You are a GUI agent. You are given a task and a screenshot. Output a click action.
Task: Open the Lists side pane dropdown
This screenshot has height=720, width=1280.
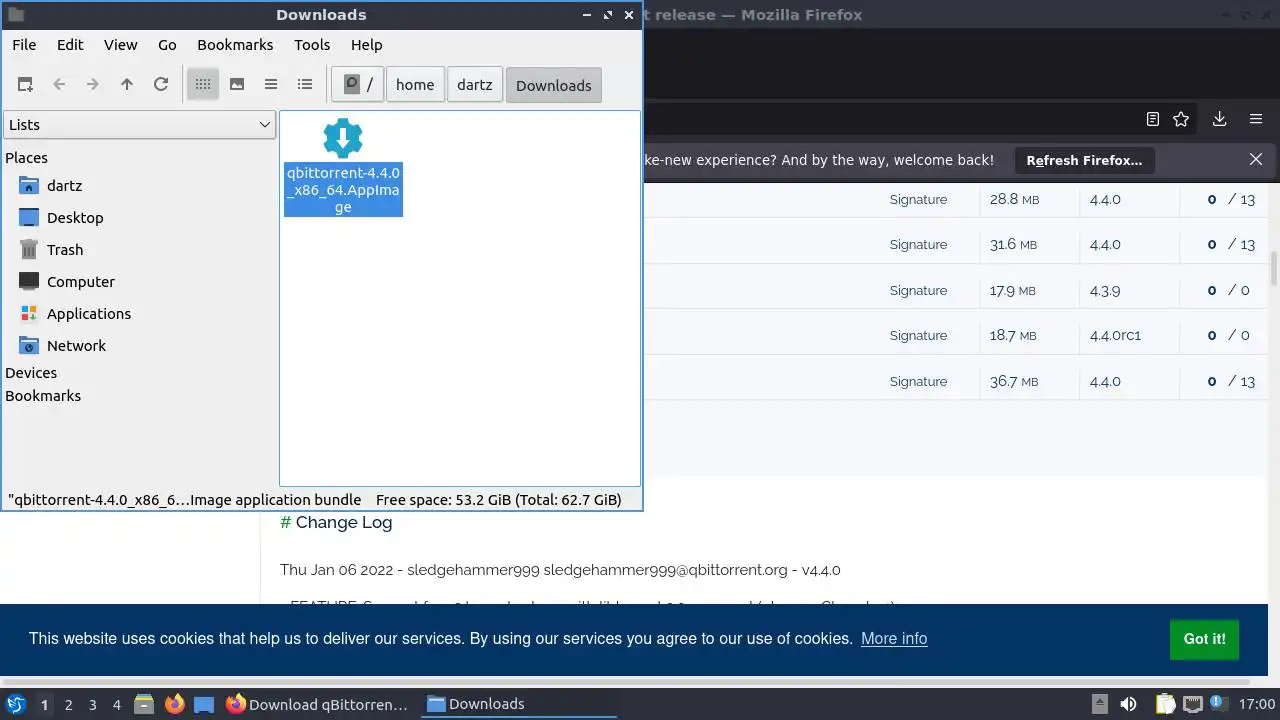[x=139, y=125]
